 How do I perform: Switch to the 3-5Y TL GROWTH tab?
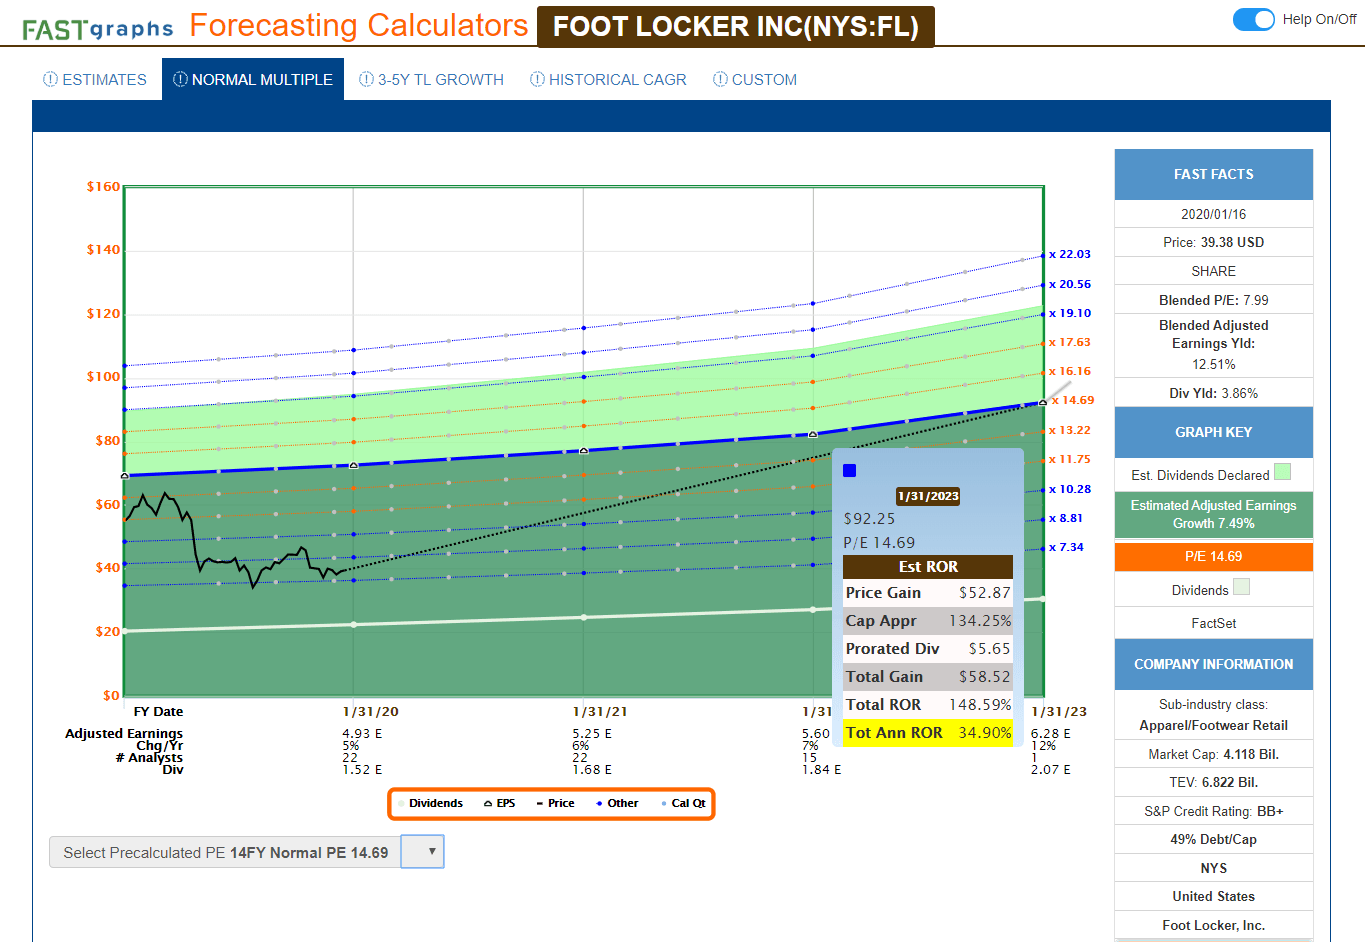pos(431,79)
